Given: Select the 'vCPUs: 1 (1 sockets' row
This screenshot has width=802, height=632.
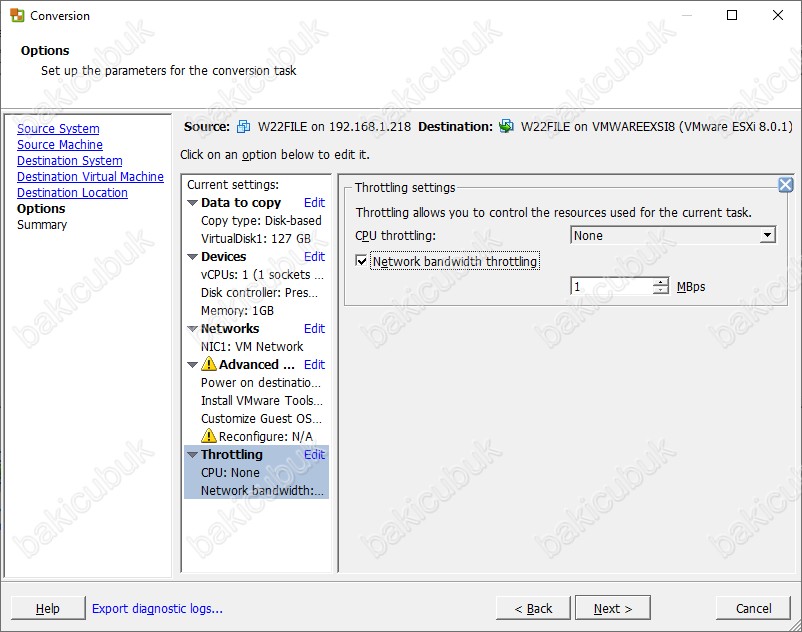Looking at the screenshot, I should point(262,275).
